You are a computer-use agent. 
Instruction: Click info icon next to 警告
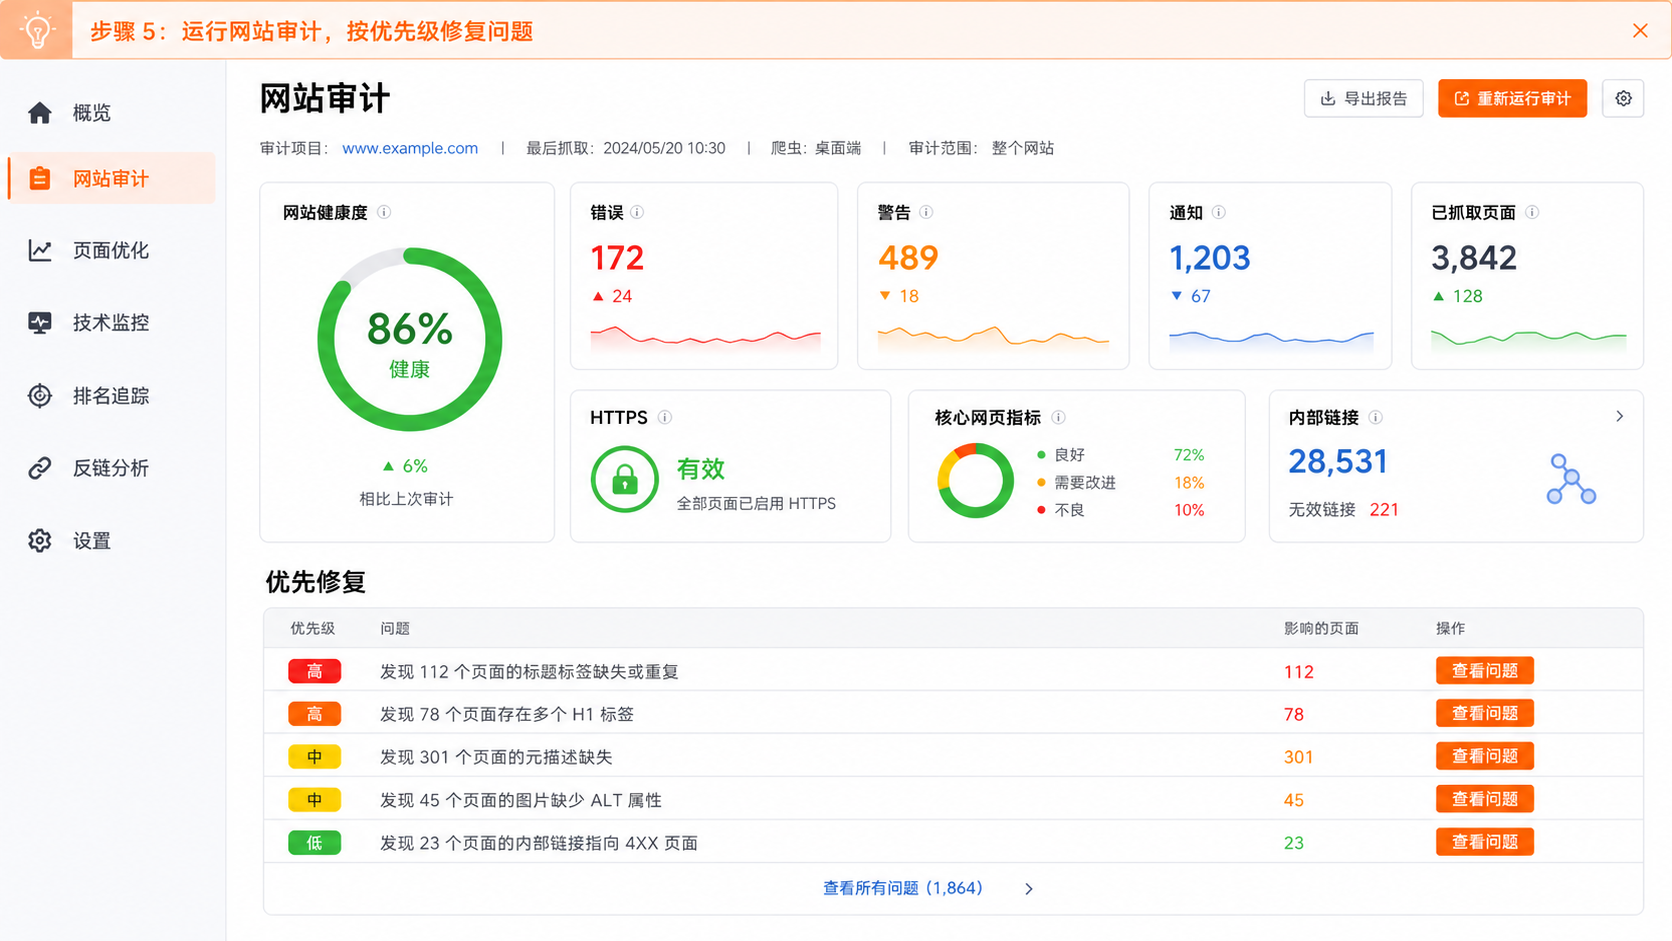[926, 212]
